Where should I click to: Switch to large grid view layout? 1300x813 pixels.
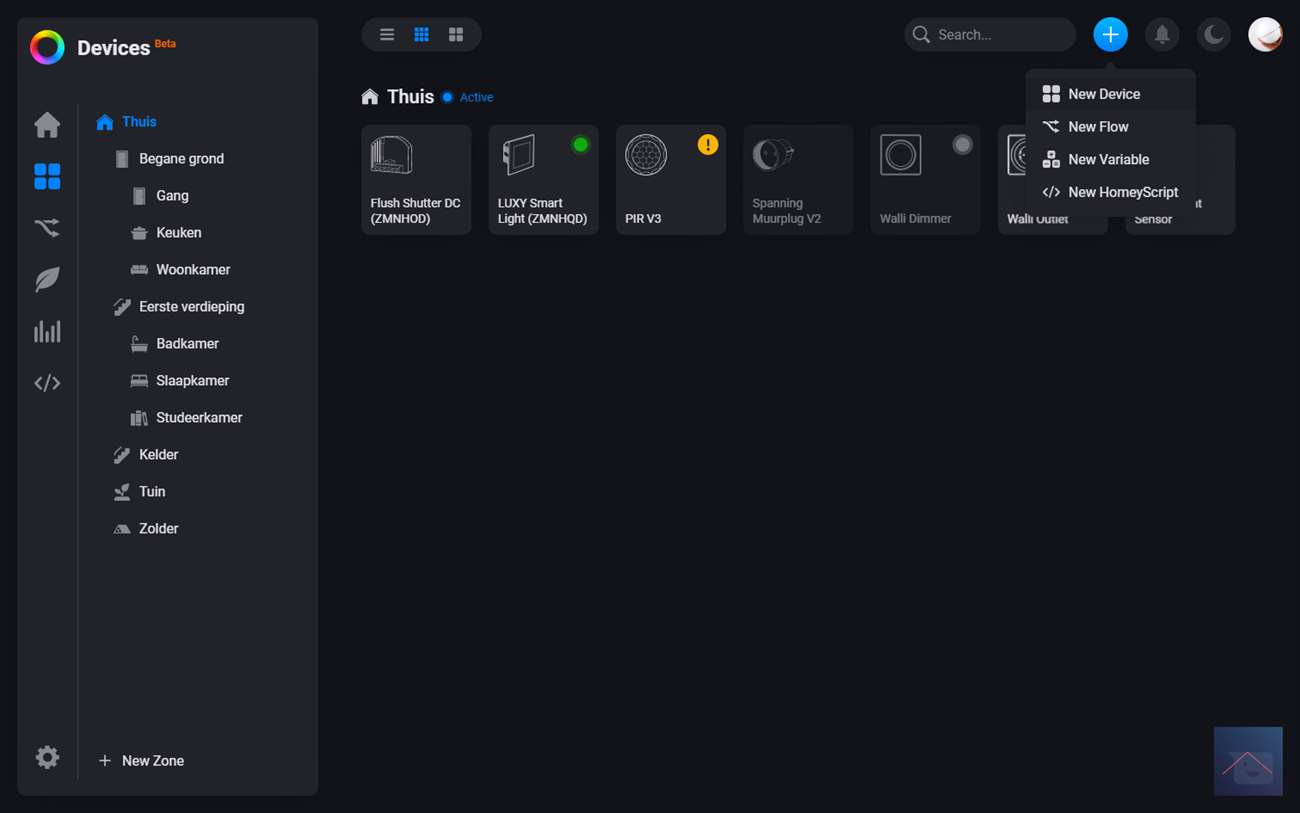(x=456, y=35)
